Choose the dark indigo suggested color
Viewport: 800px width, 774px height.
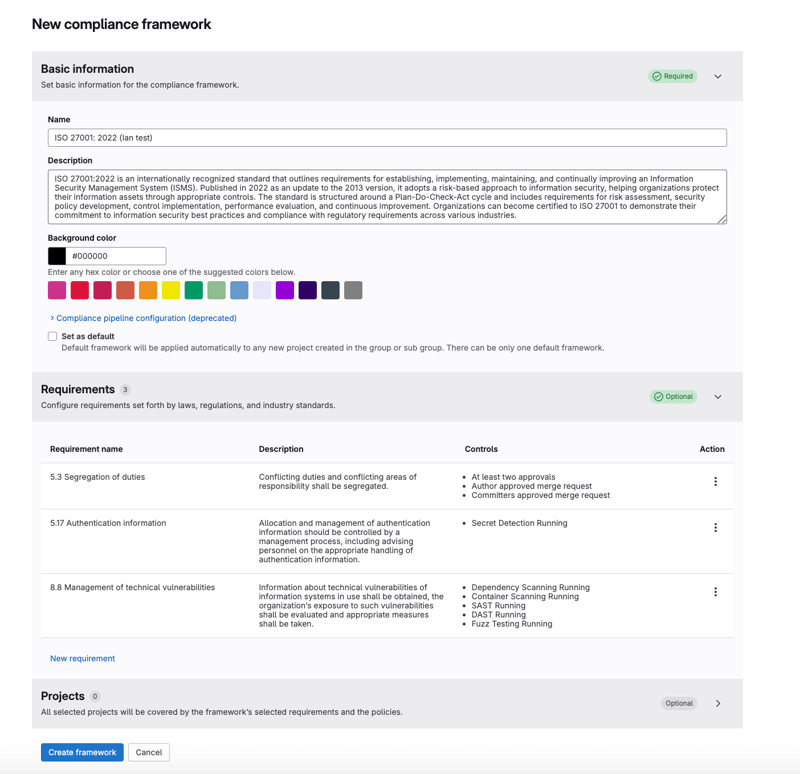(308, 290)
